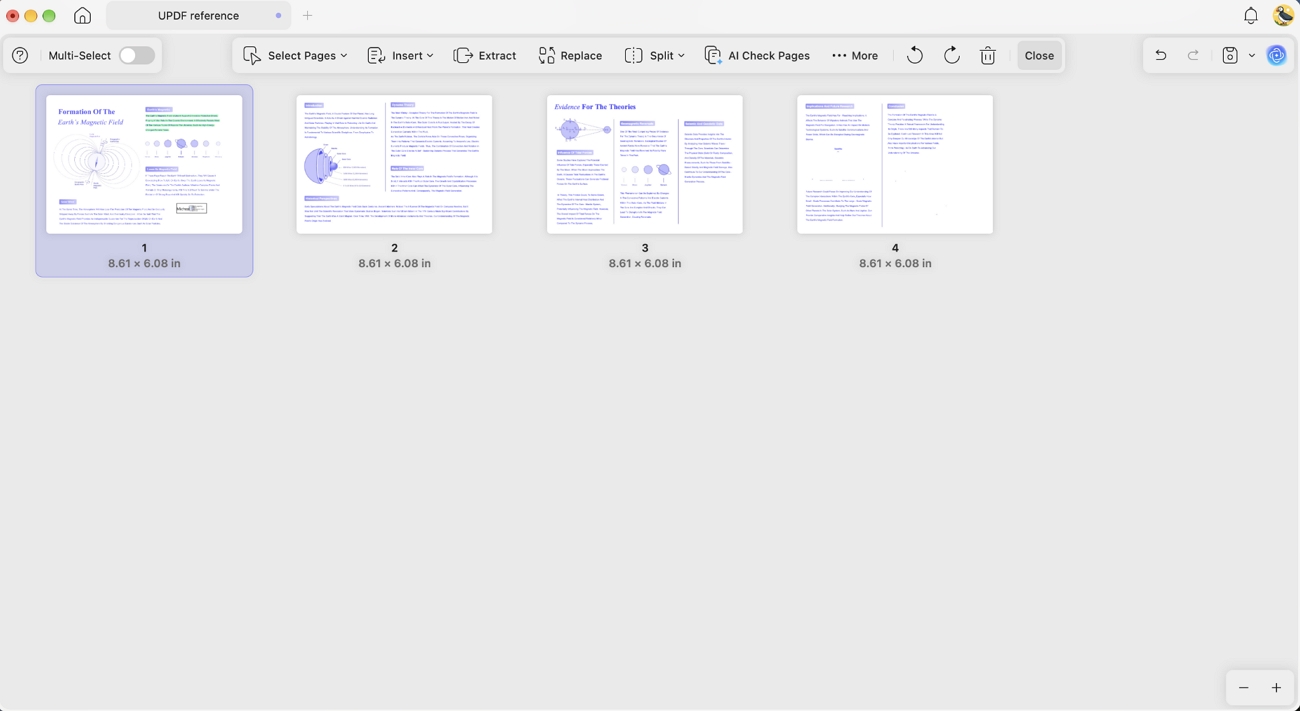Zoom out thumbnails with minus
The height and width of the screenshot is (711, 1300).
tap(1244, 688)
